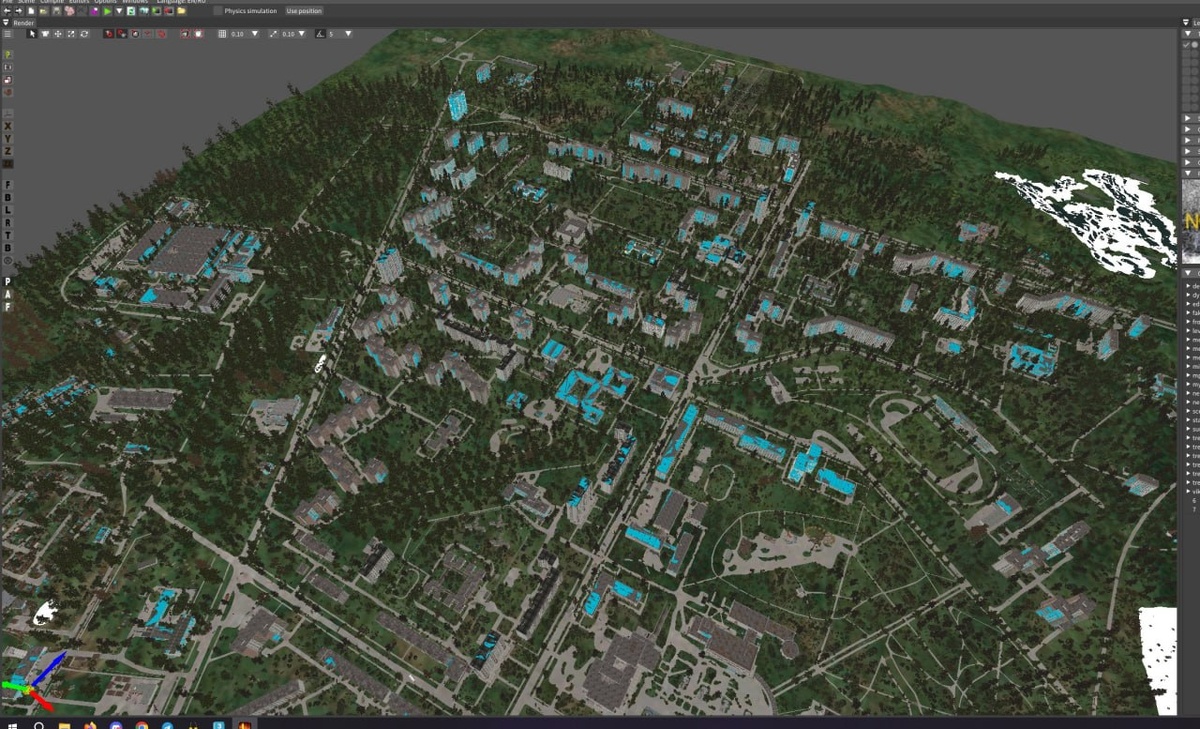1200x729 pixels.
Task: Collapse panel using arrow beside Render
Action: 6,23
